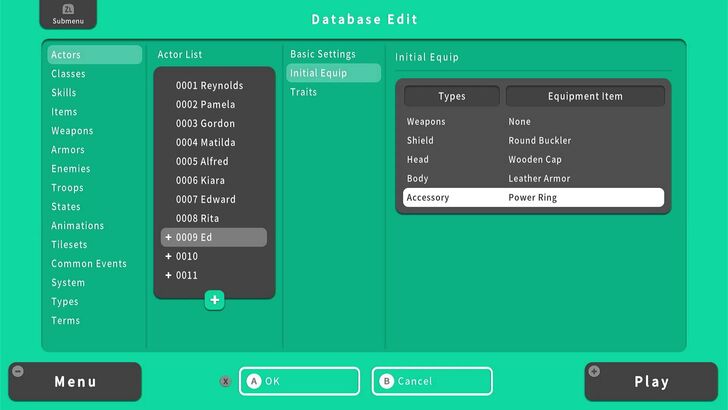Open the Skills database category
Screen dimensions: 728x410
click(64, 93)
